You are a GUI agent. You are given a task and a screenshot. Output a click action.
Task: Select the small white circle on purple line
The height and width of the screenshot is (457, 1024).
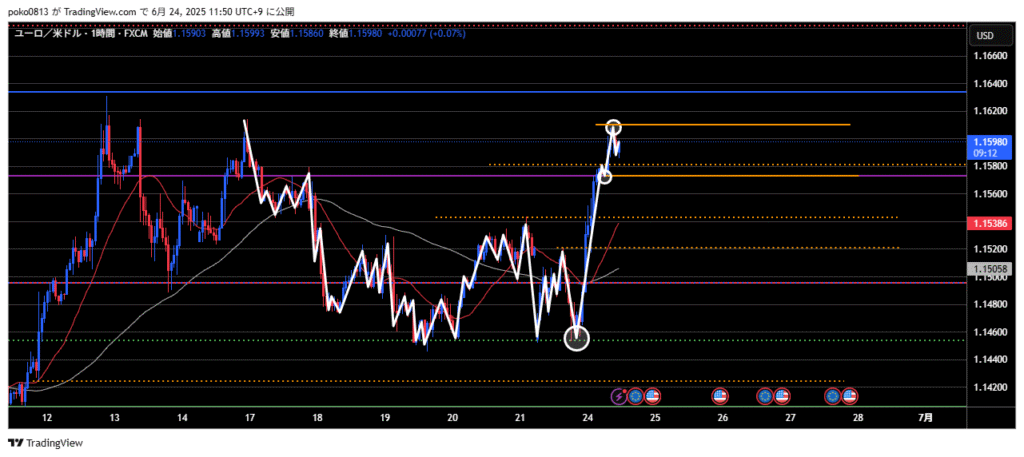[604, 176]
